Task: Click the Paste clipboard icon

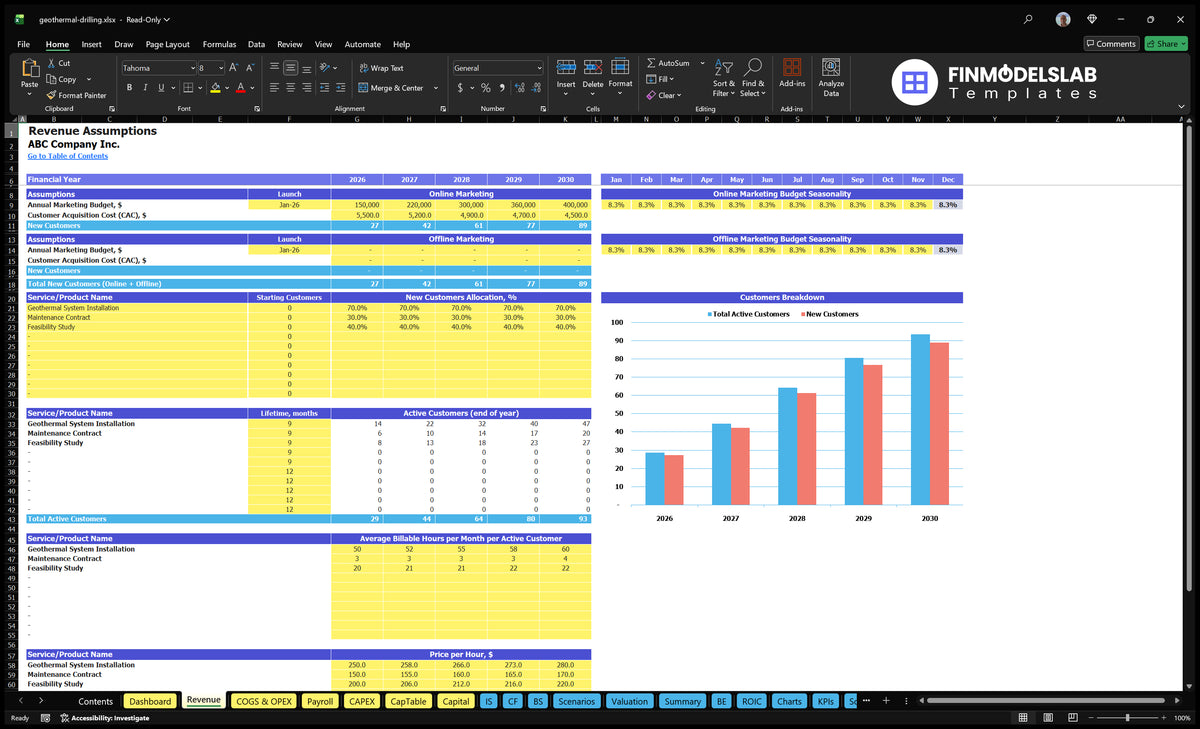Action: (x=29, y=69)
